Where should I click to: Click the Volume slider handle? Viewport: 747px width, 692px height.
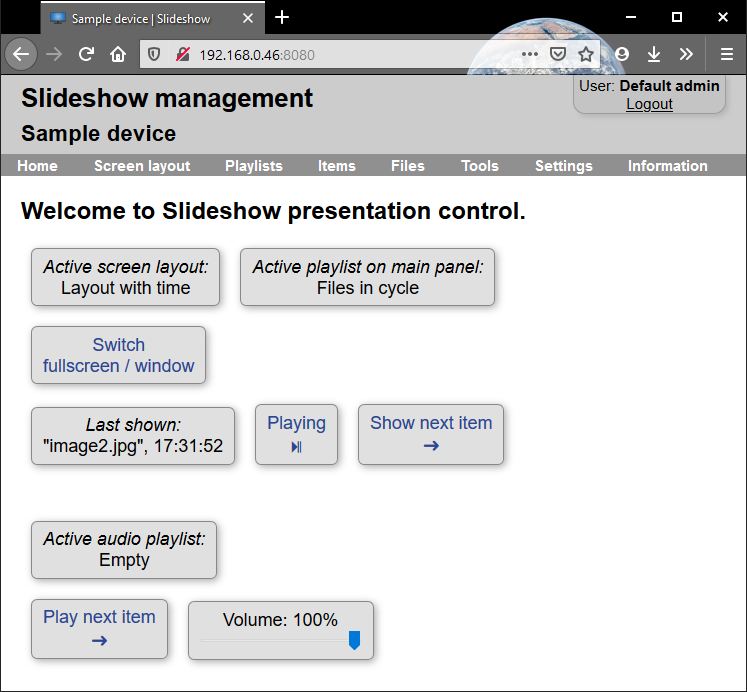[x=354, y=641]
